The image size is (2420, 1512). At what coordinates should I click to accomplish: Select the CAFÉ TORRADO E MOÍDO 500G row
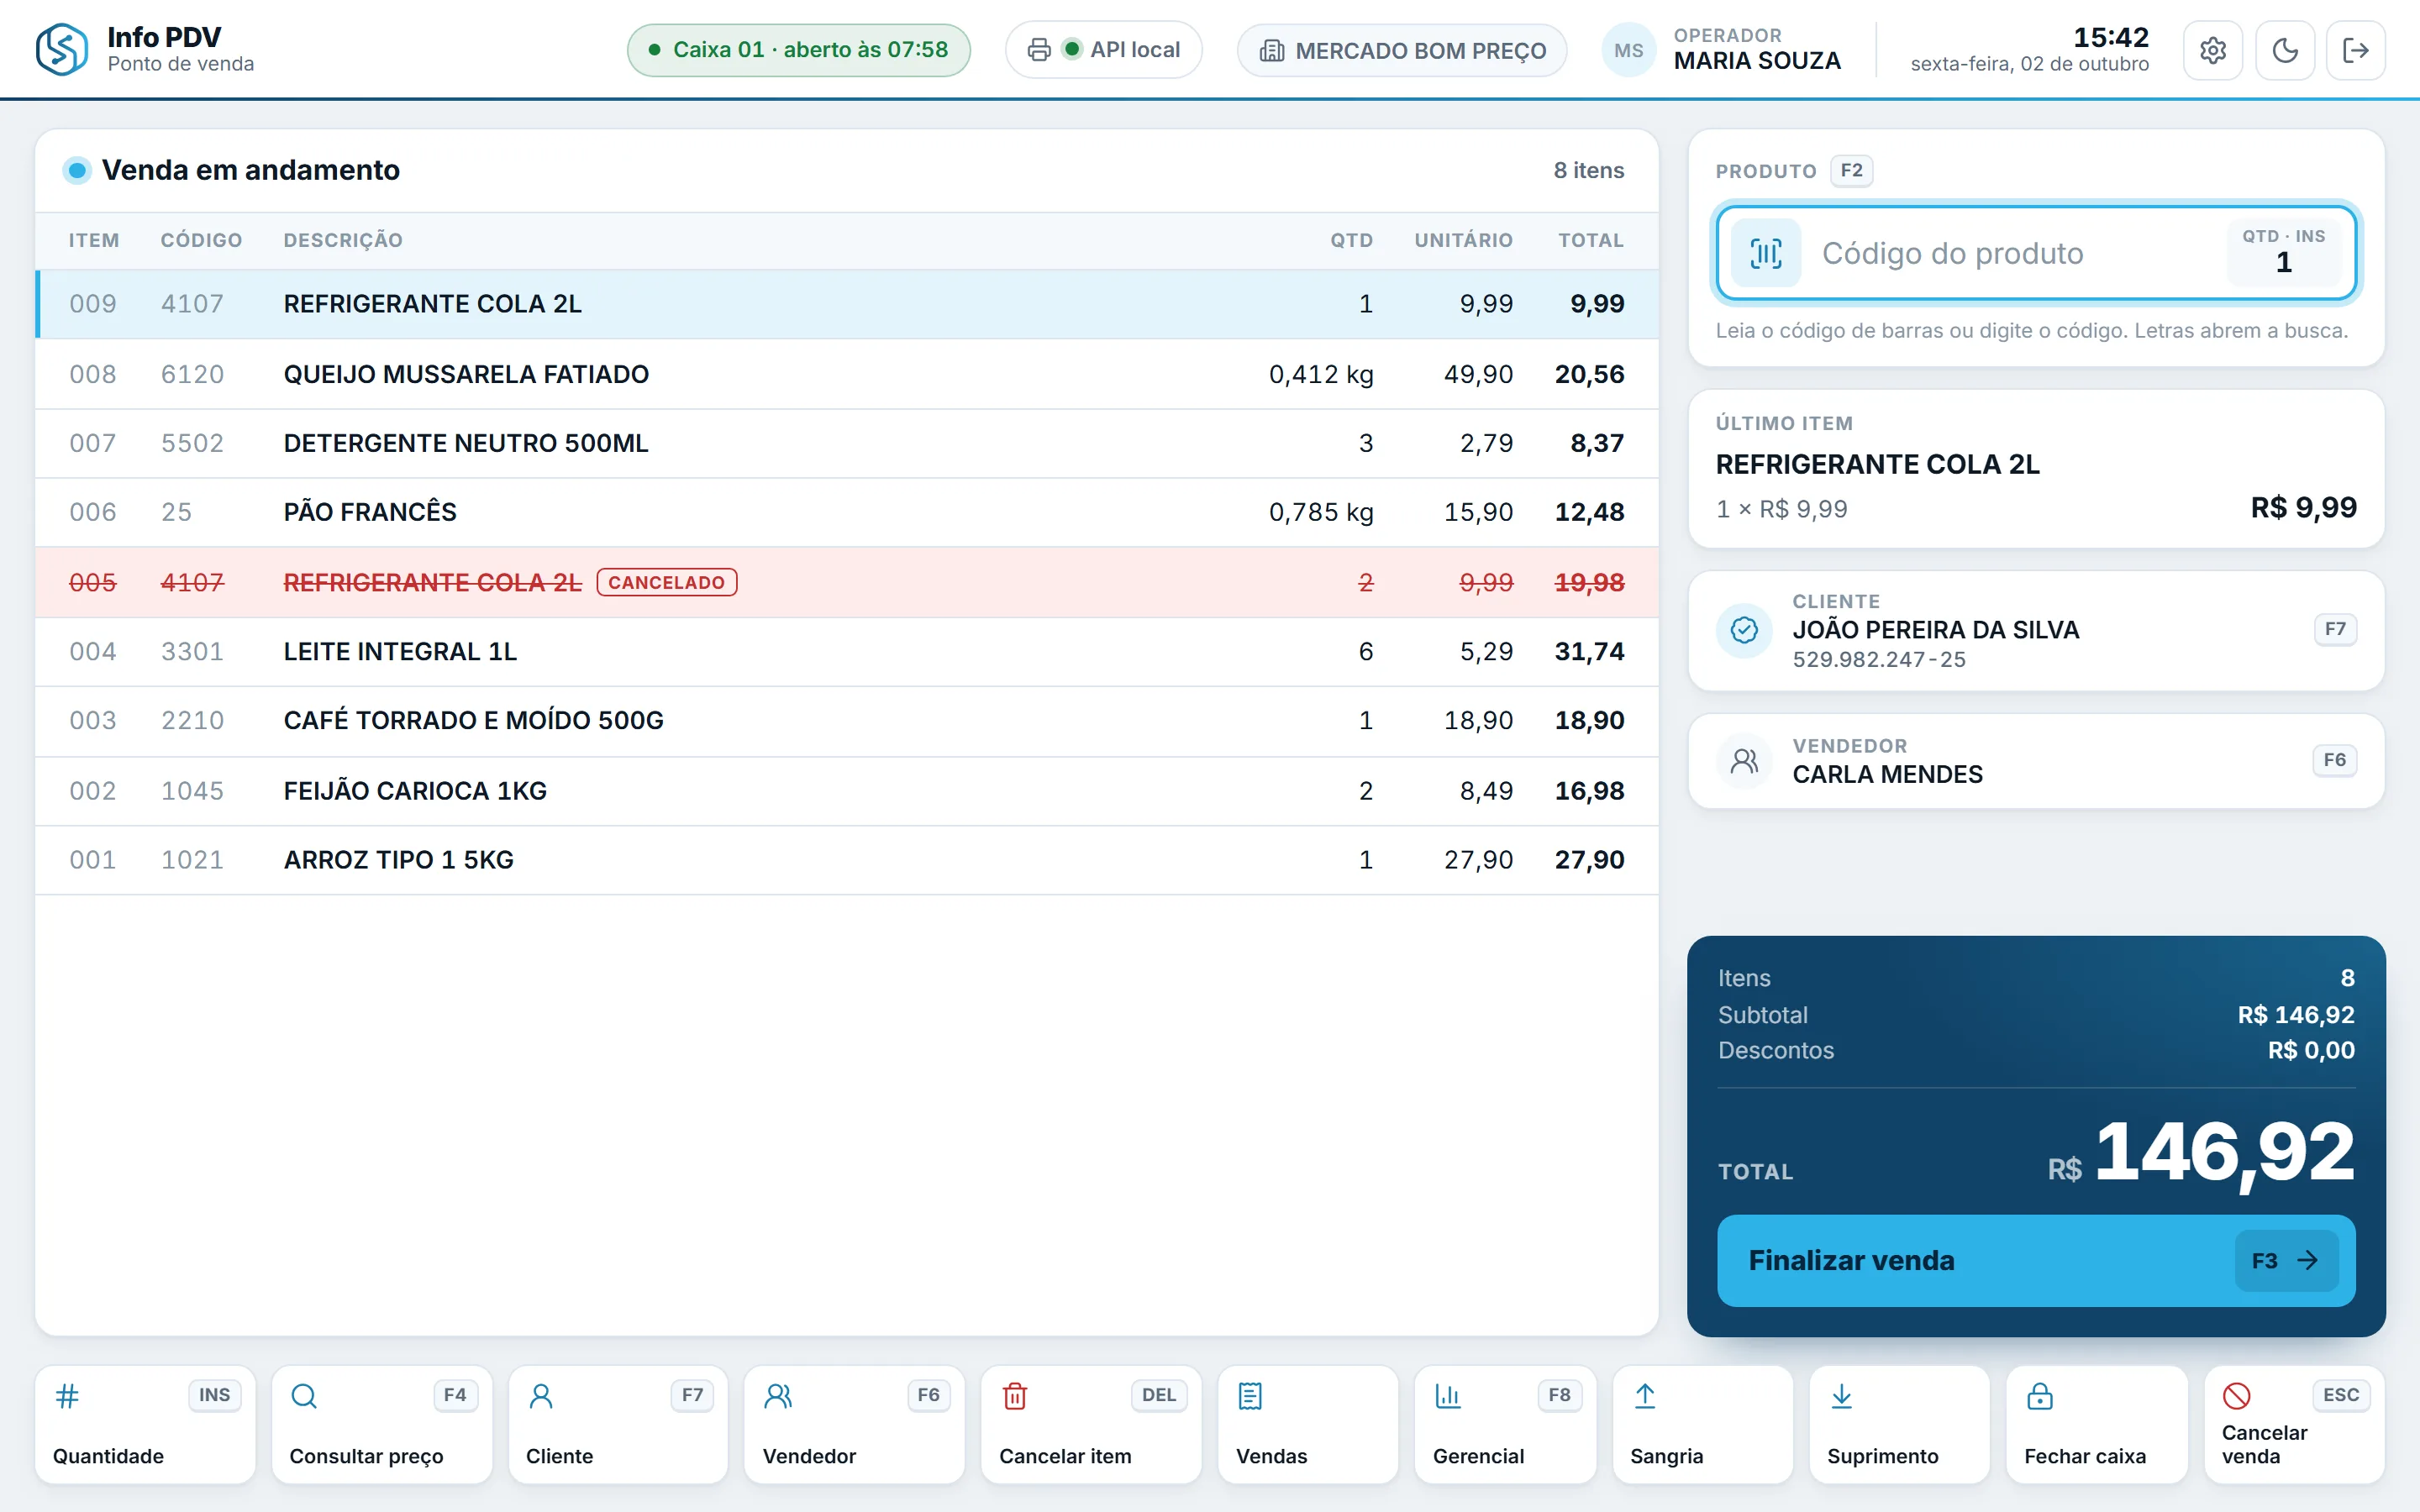click(846, 721)
